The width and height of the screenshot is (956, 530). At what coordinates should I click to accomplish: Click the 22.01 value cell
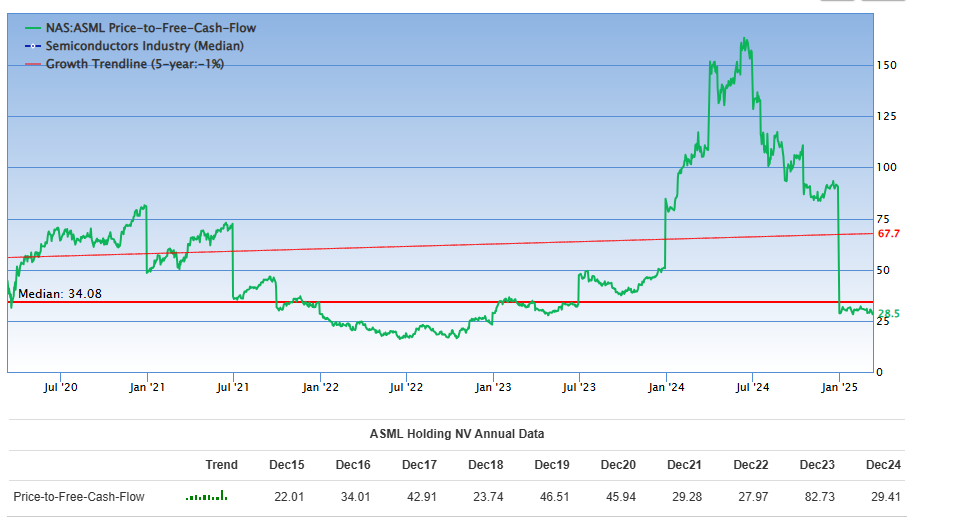pos(289,497)
